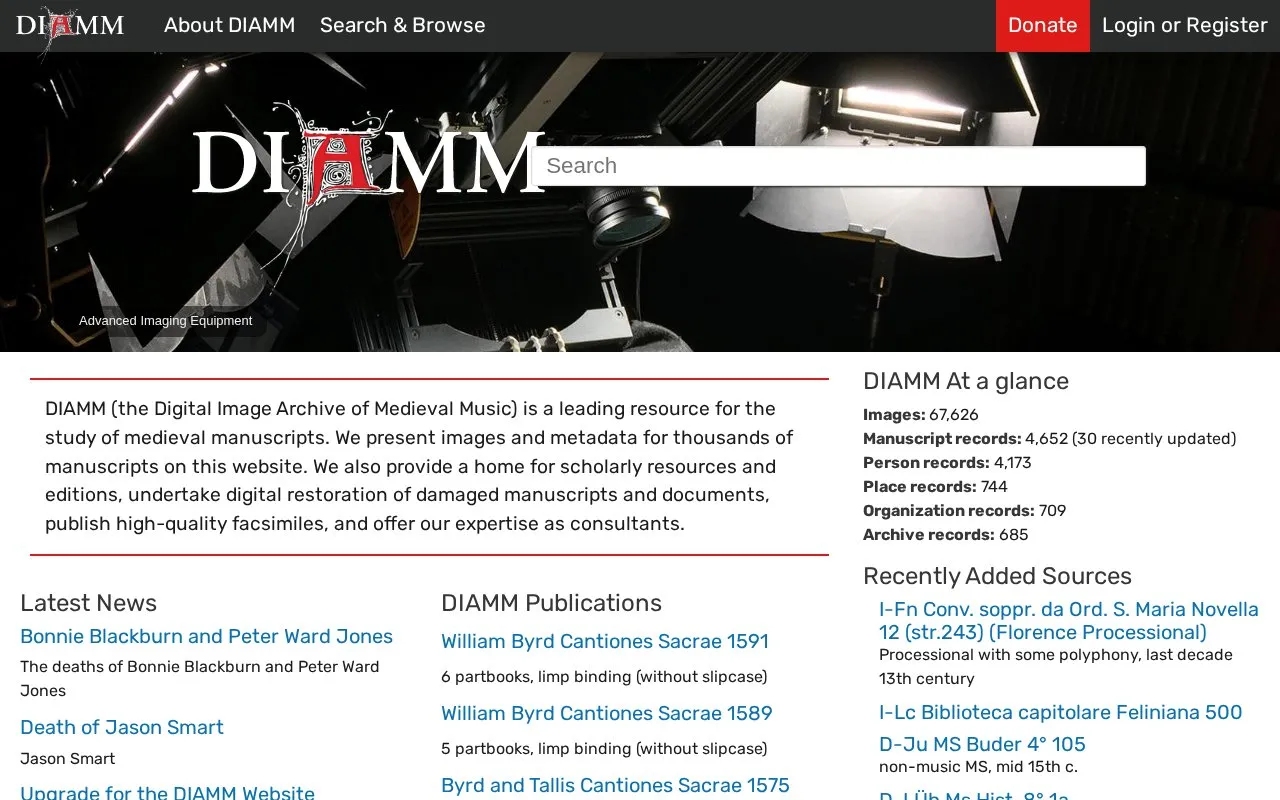1280x800 pixels.
Task: Click the 'The deaths of Bonnie Blackburn' summary
Action: [200, 679]
